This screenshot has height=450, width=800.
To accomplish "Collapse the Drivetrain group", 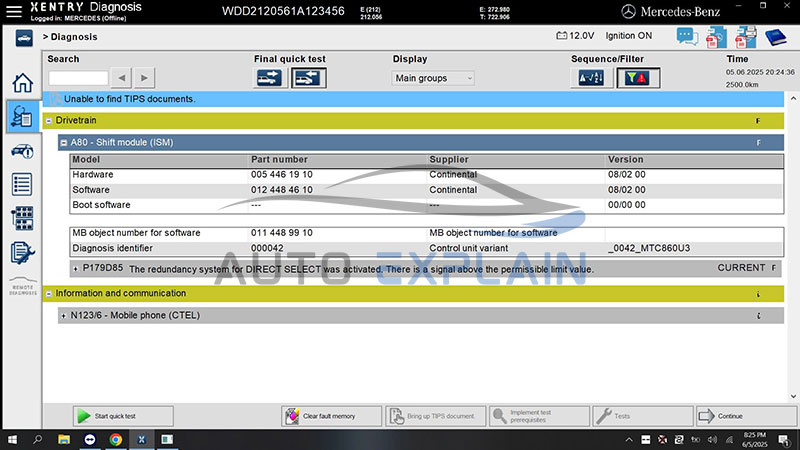I will 48,121.
